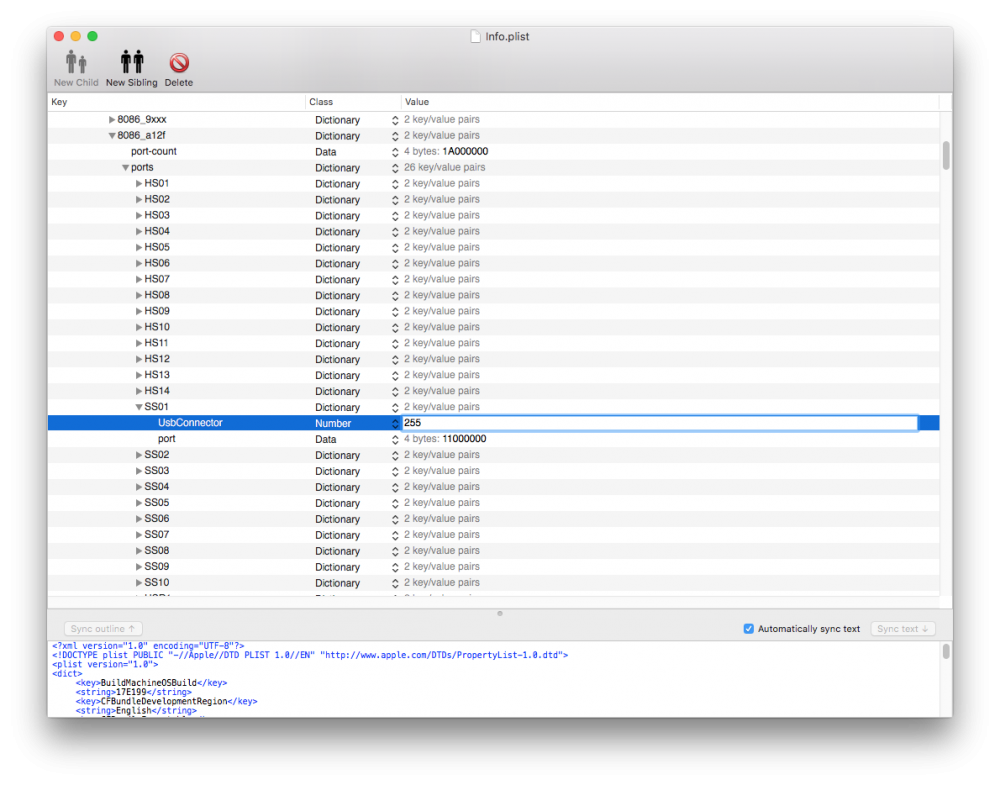The height and width of the screenshot is (785, 1000).
Task: Click the Key column header
Action: click(177, 102)
